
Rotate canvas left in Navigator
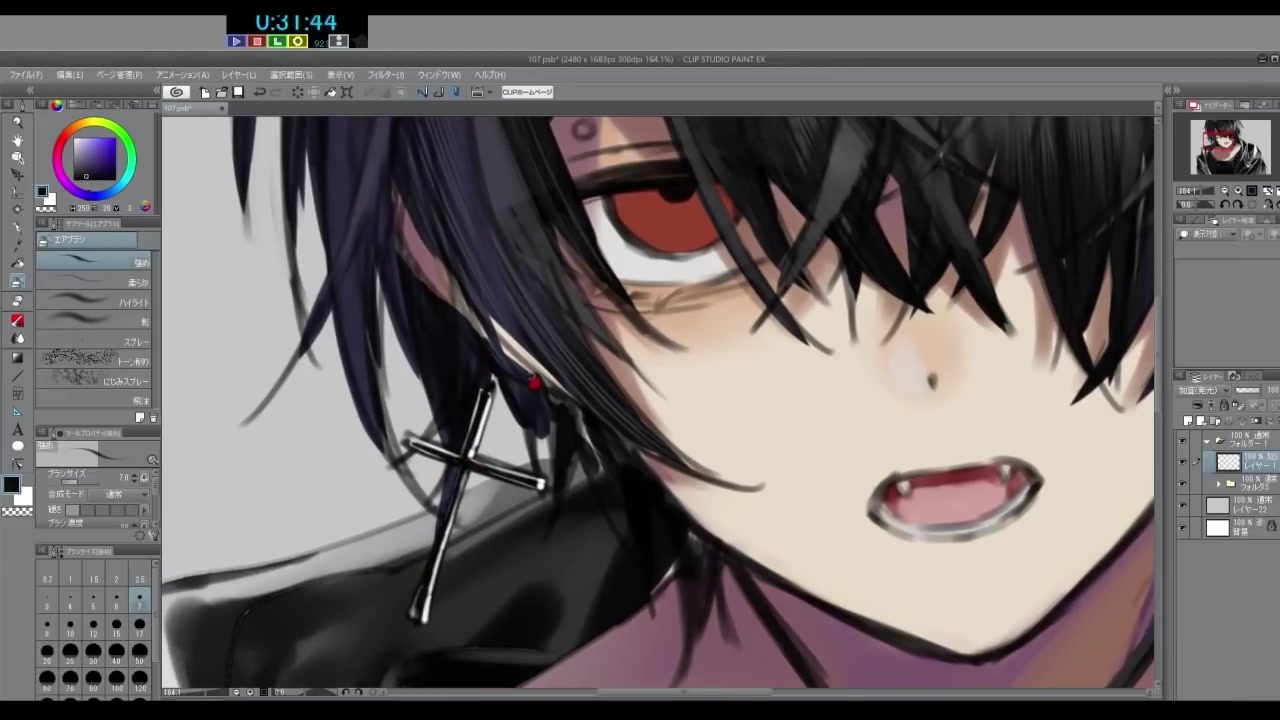click(1224, 204)
